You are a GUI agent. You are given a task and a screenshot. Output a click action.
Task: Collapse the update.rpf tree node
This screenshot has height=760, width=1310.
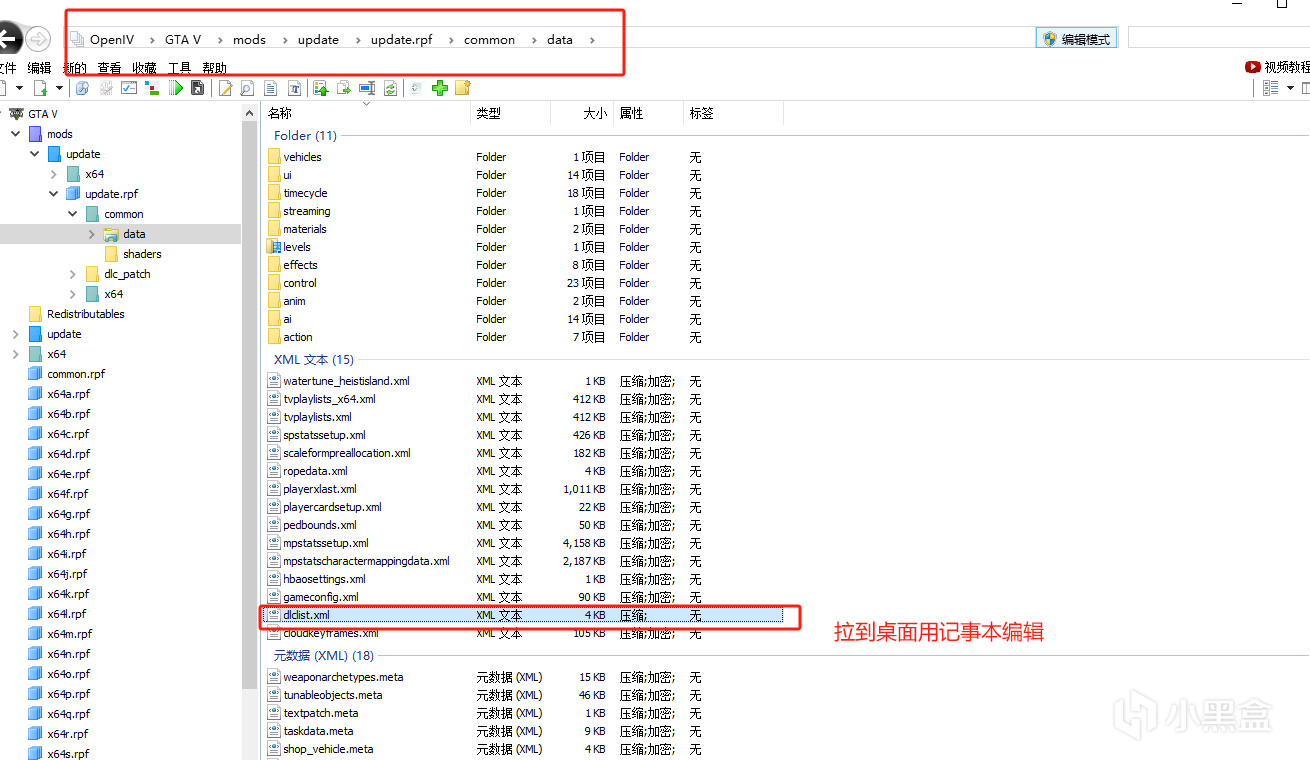coord(54,194)
